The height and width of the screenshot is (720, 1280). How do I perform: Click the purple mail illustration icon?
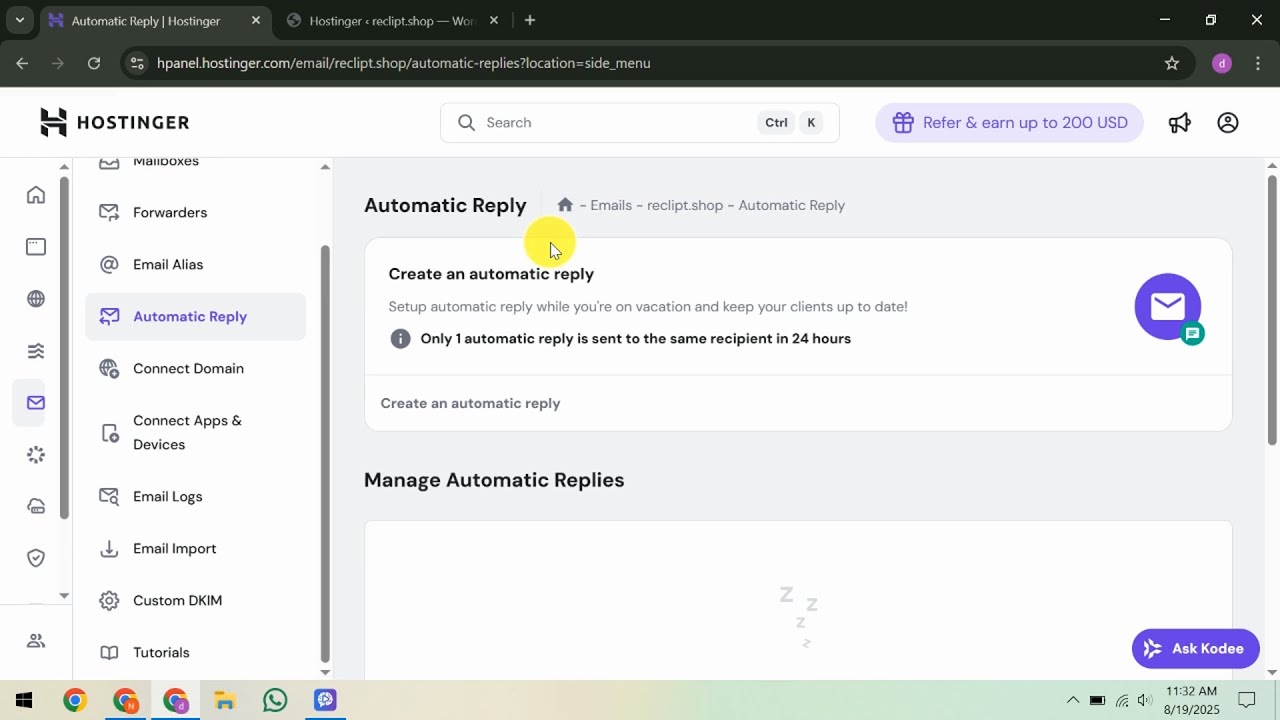click(1168, 307)
